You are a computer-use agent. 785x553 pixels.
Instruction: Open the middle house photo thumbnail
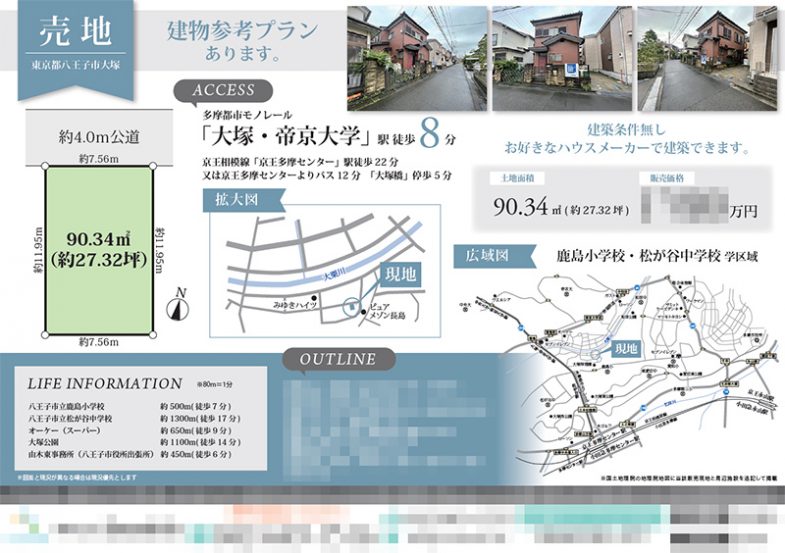click(x=562, y=58)
